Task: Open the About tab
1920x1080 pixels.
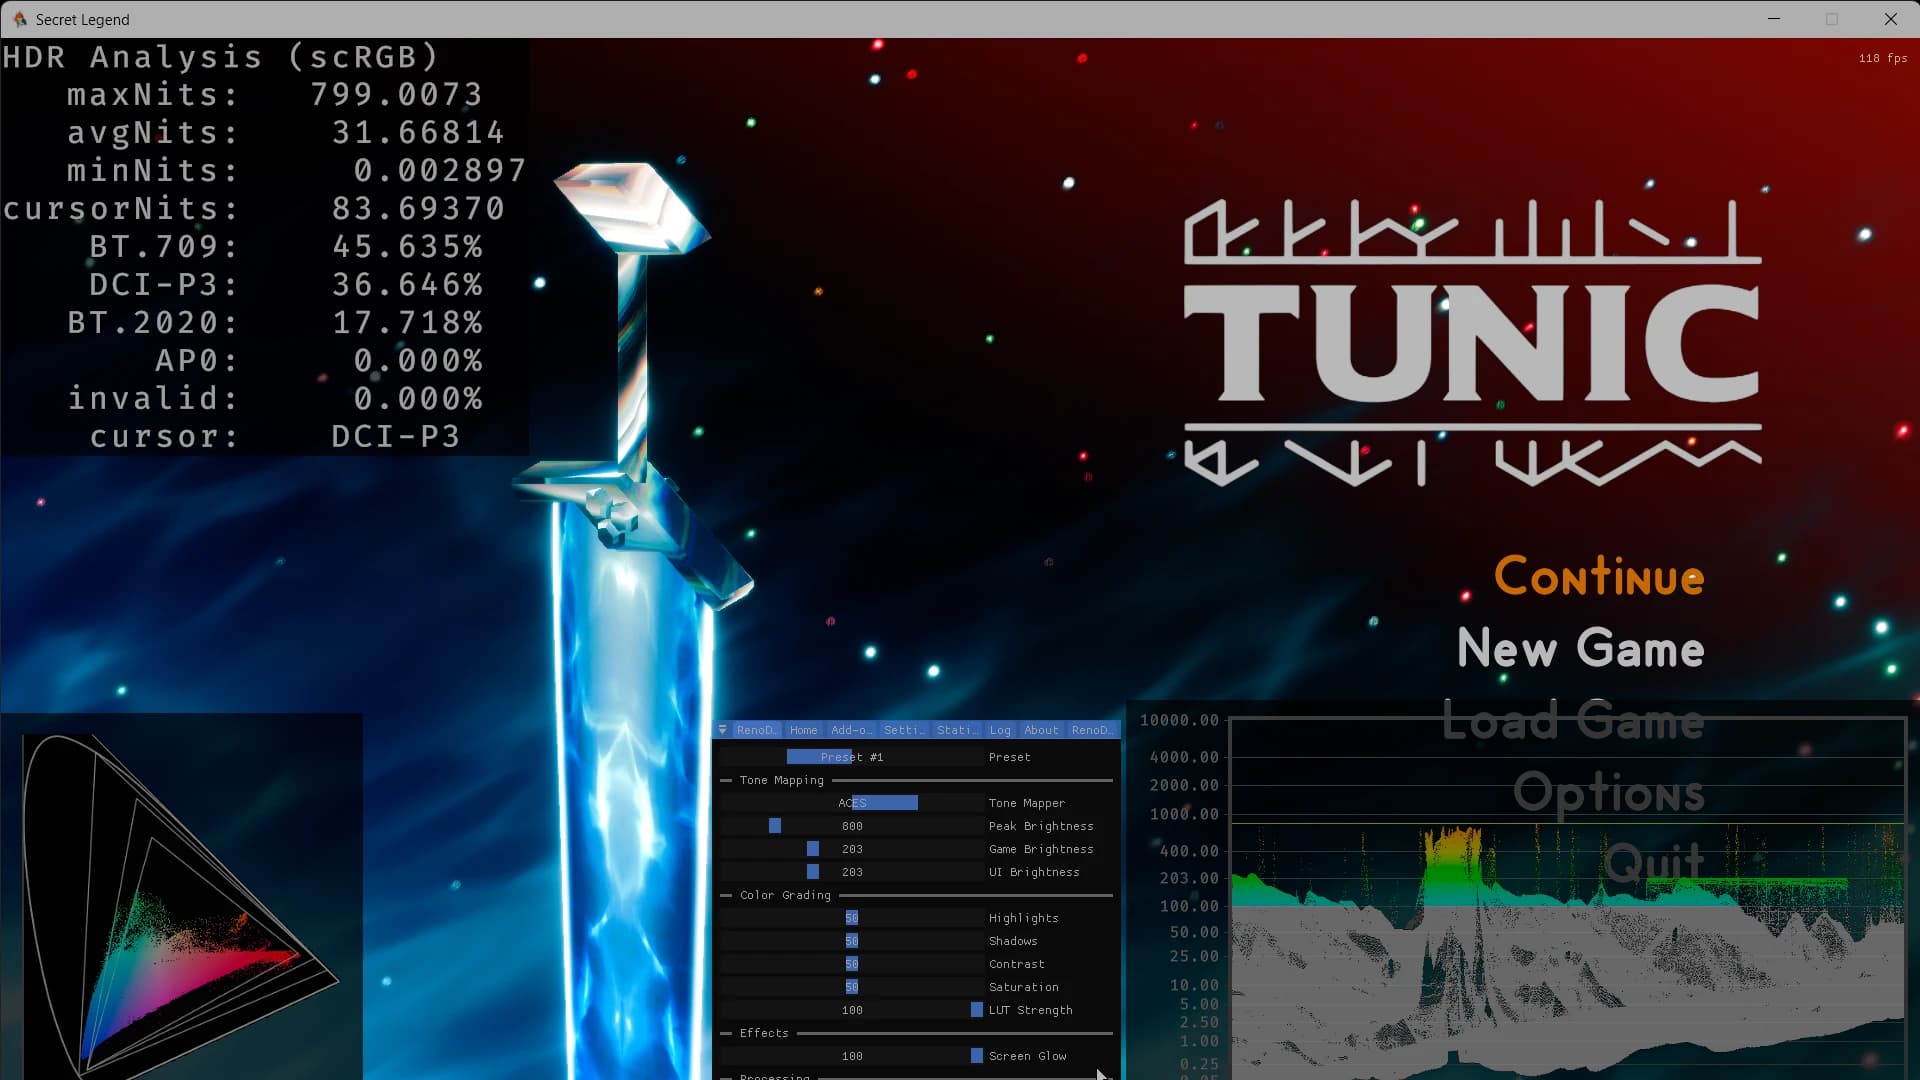Action: click(x=1041, y=730)
